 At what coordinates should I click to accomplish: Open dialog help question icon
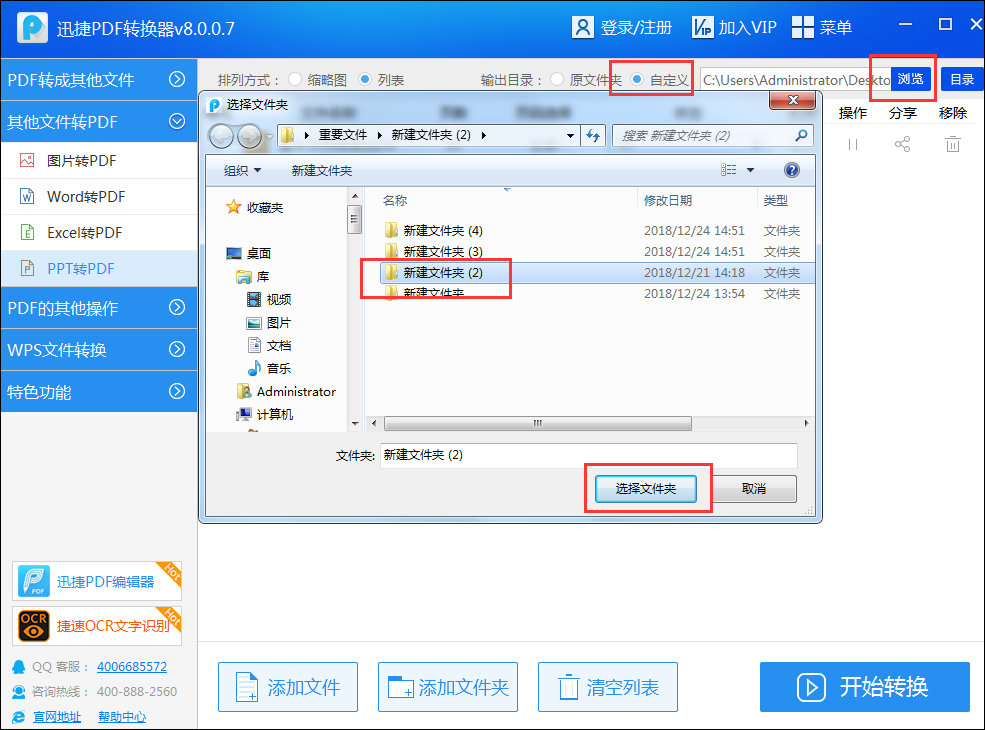[x=792, y=170]
